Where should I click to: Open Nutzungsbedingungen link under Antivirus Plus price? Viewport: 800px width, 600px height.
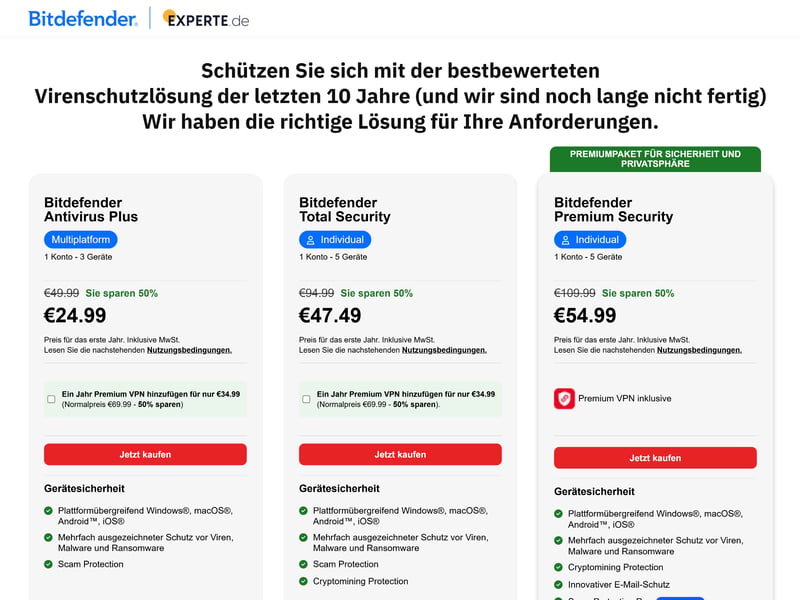click(x=189, y=350)
